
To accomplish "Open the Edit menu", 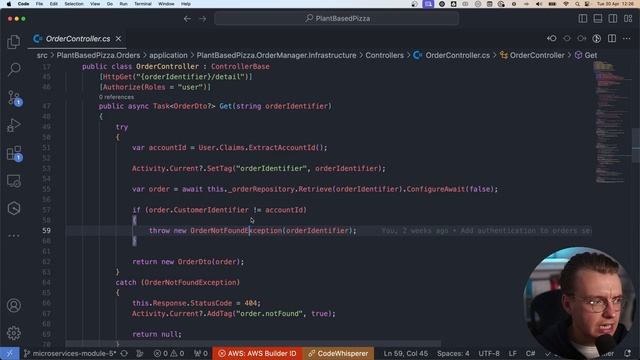I will 53,4.
